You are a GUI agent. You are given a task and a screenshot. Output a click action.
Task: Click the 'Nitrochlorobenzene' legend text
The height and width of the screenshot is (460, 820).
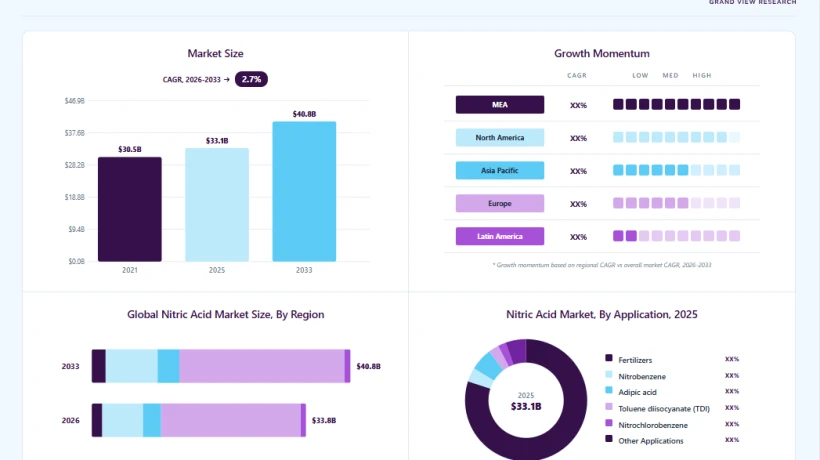(653, 425)
